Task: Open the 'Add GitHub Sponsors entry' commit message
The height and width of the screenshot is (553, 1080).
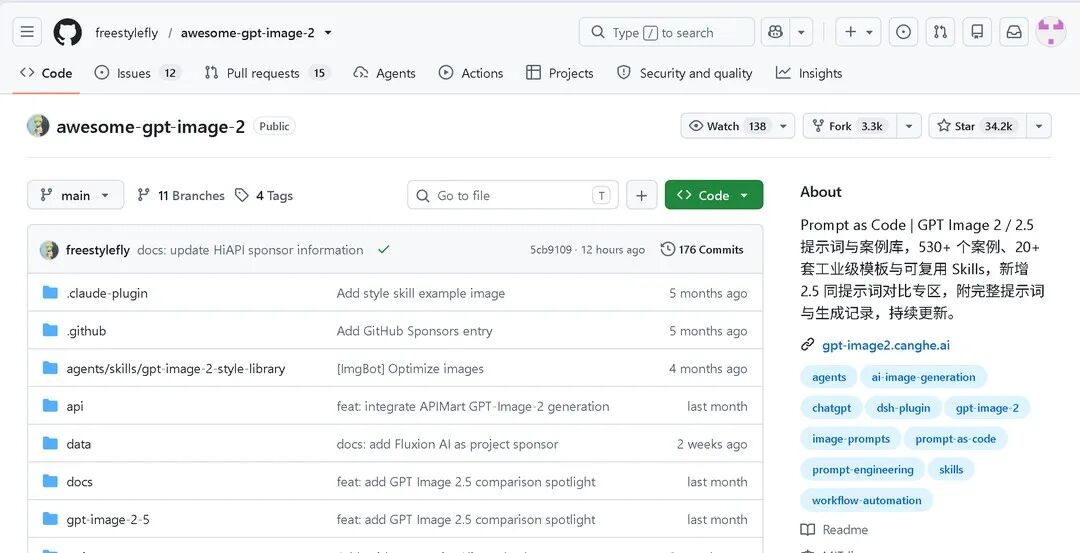Action: [415, 331]
